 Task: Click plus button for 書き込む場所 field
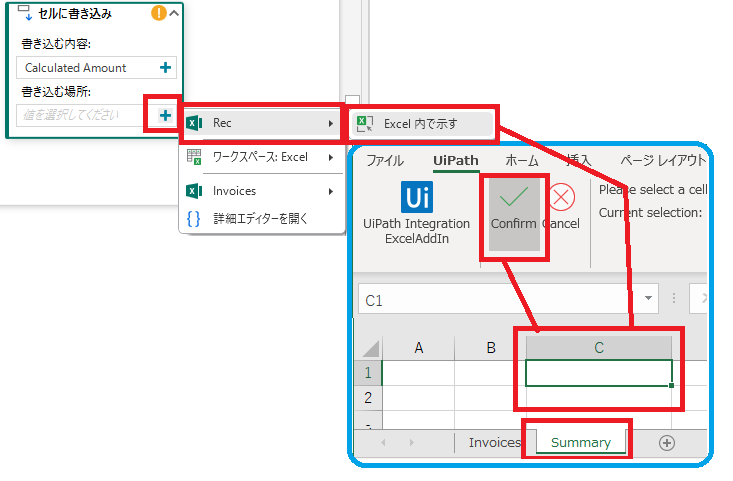click(165, 115)
